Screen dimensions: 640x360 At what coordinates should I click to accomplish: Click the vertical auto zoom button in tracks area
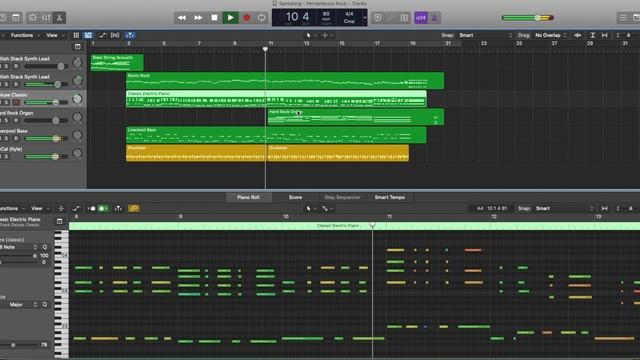592,36
